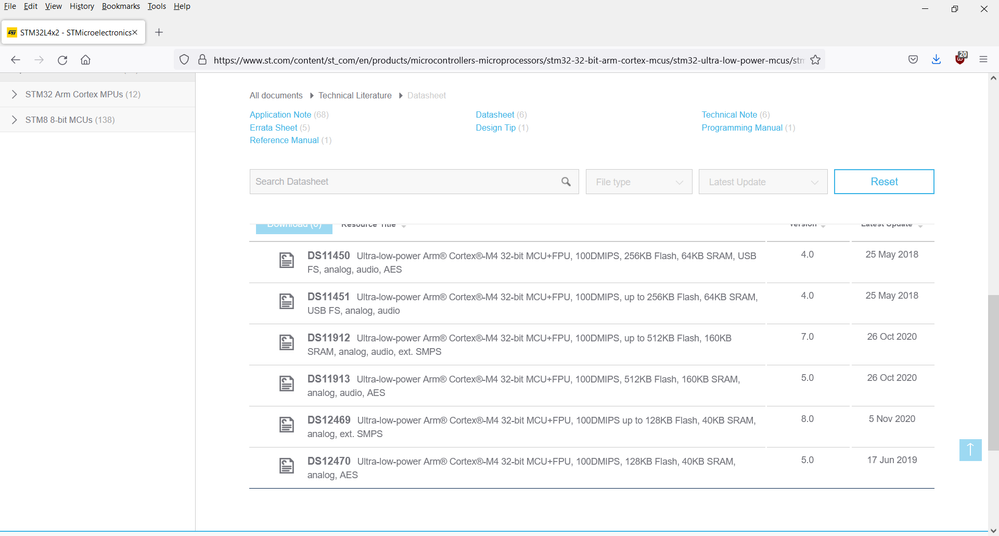Click the scrollbar down arrow
The width and height of the screenshot is (999, 536).
tap(993, 530)
